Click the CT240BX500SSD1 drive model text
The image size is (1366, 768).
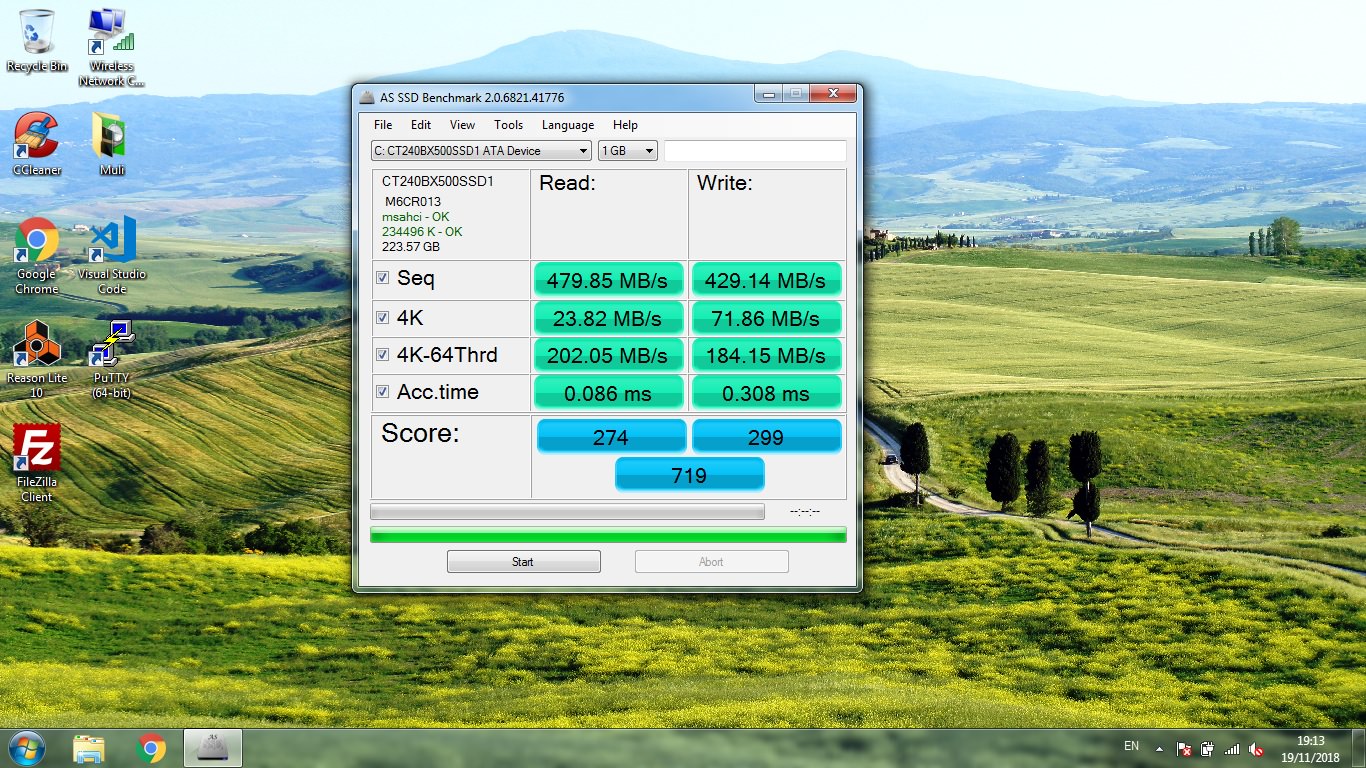(438, 182)
